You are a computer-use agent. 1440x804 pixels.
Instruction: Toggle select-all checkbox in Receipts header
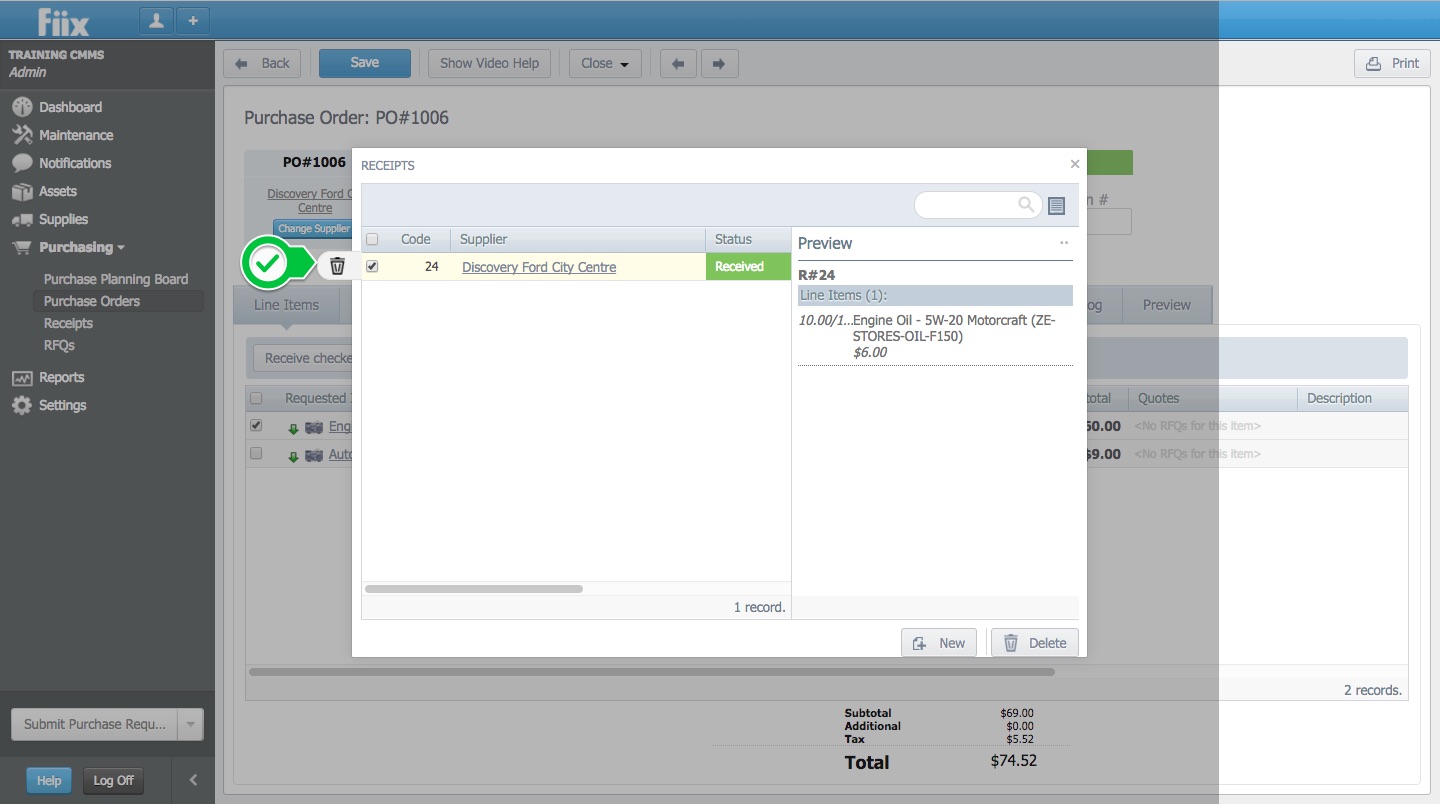pyautogui.click(x=372, y=240)
